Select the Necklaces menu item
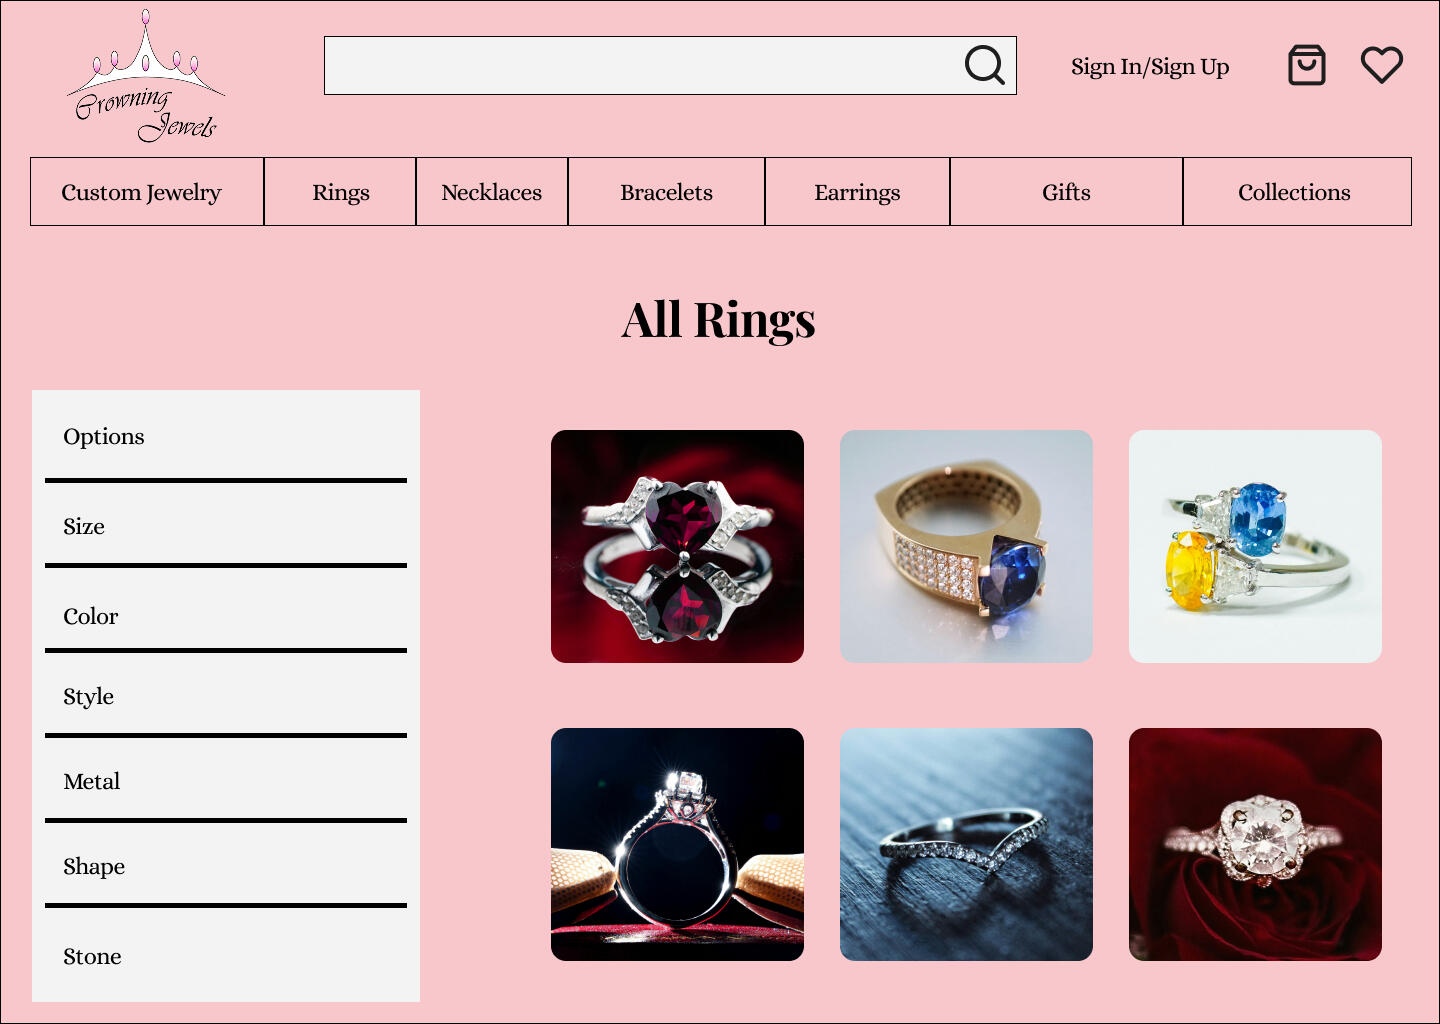 (492, 191)
